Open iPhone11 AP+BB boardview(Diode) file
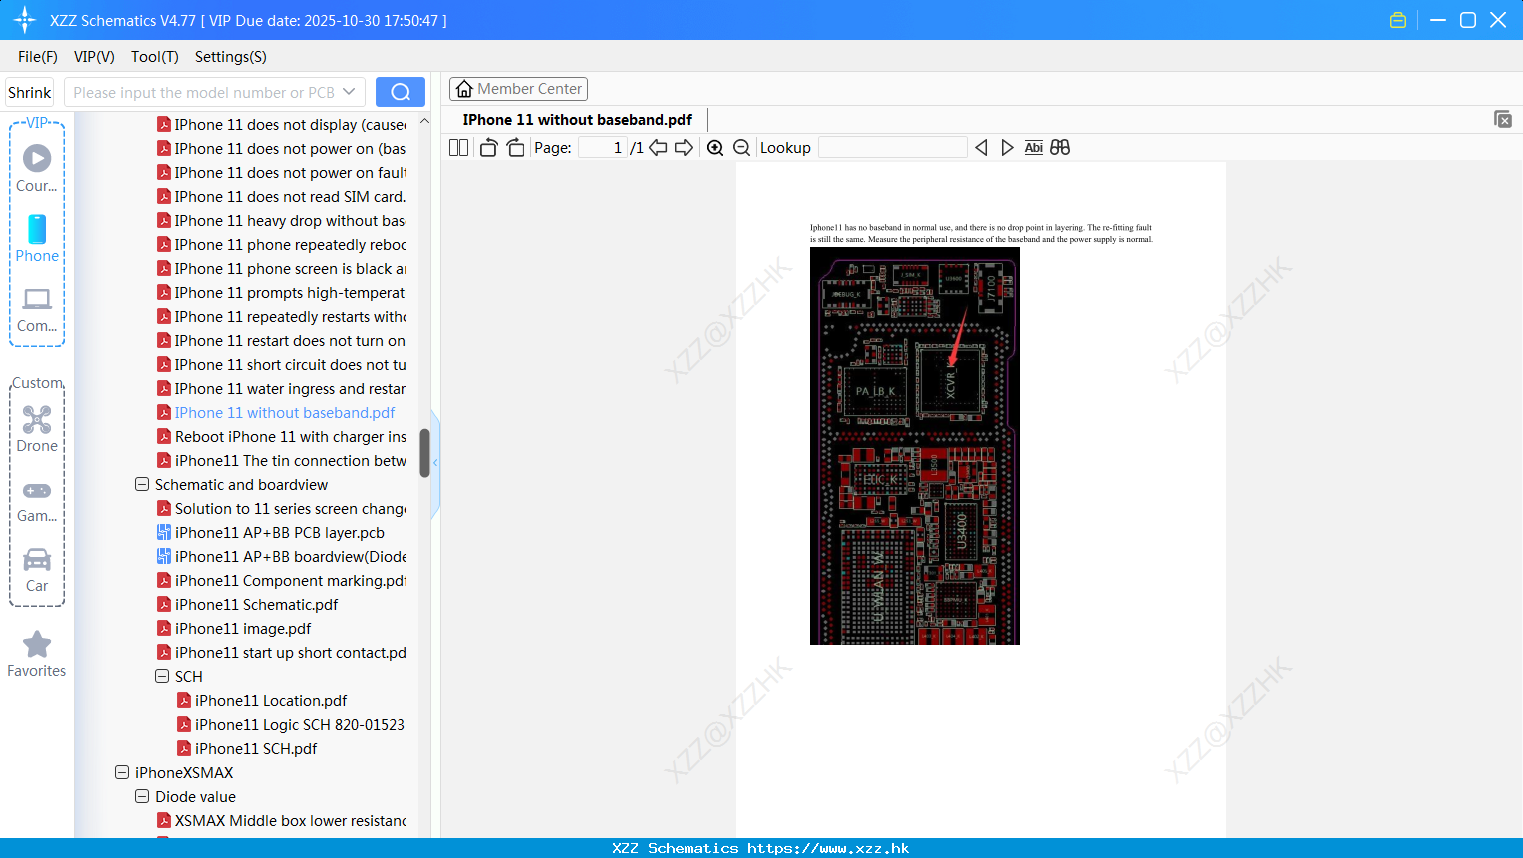 pyautogui.click(x=281, y=556)
